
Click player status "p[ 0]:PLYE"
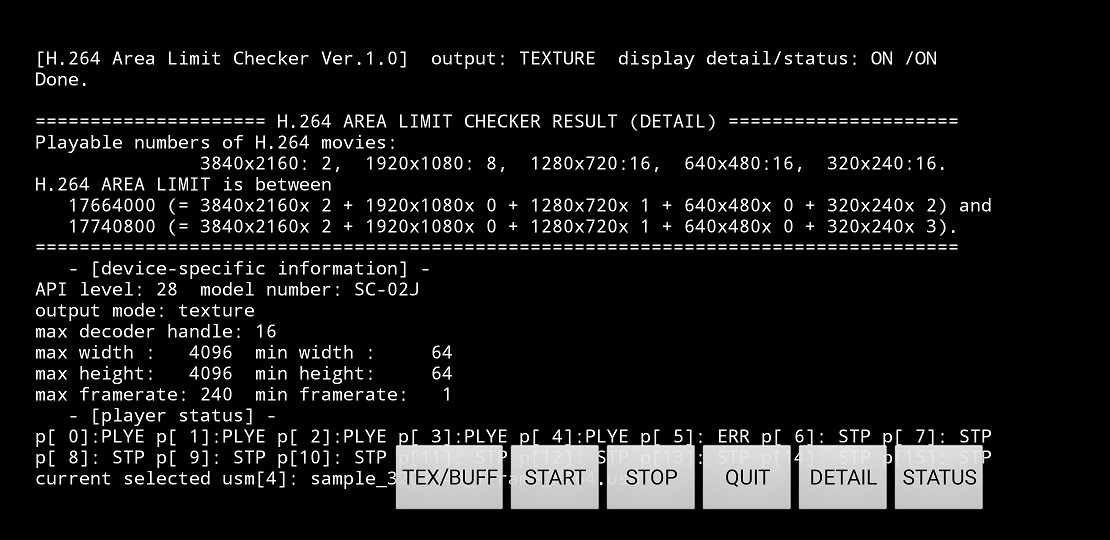(90, 437)
